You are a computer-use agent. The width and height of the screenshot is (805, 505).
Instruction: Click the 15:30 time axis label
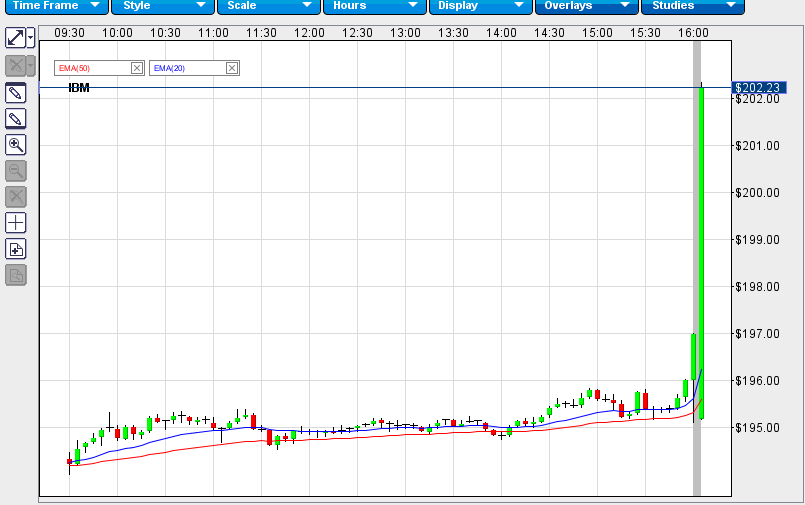(645, 33)
